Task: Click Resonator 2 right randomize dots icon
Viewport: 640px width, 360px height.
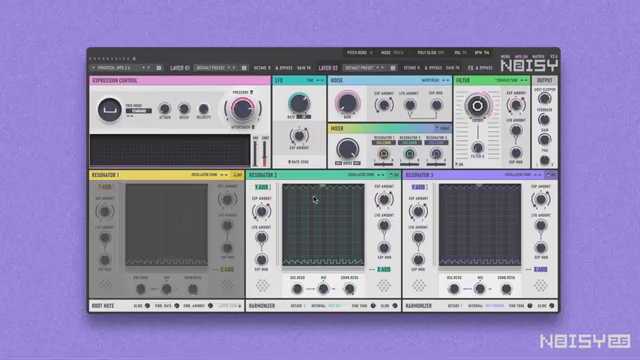Action: click(x=384, y=285)
